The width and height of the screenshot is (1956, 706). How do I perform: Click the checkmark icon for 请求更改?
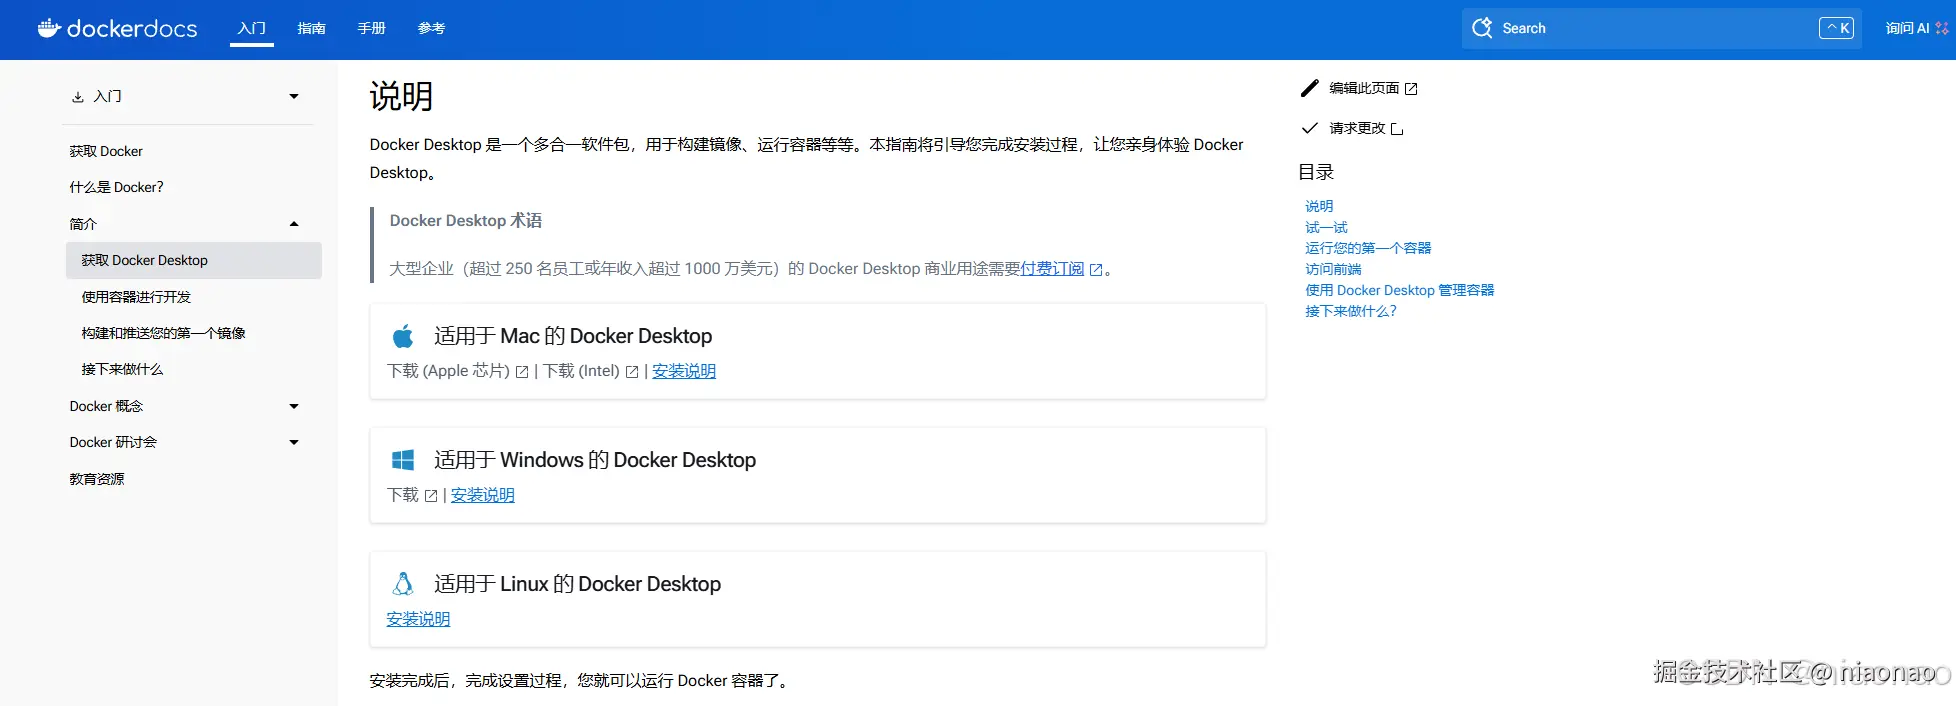tap(1310, 128)
